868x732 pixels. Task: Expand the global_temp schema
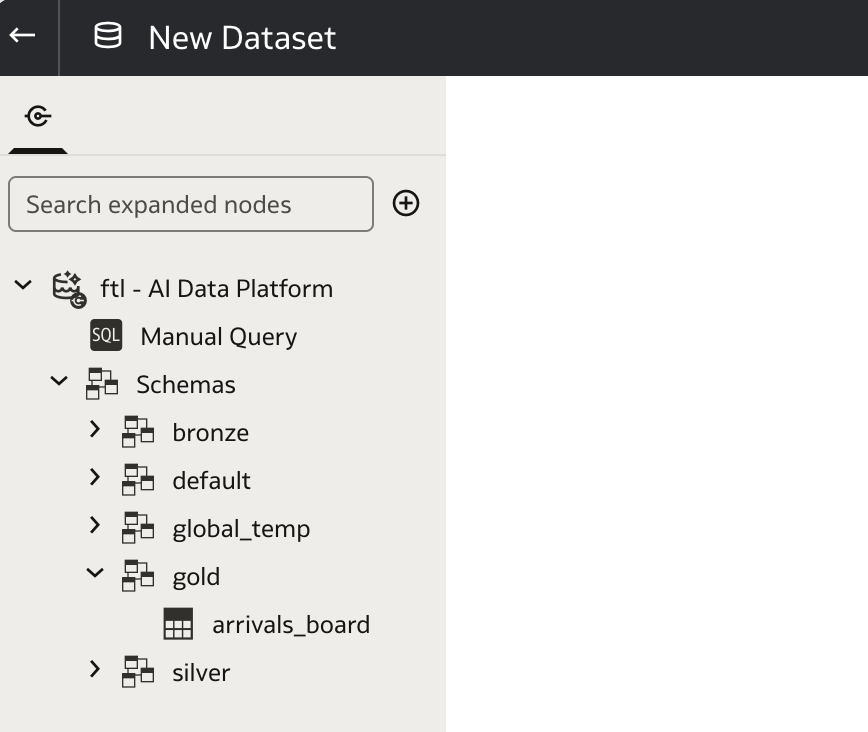coord(95,525)
